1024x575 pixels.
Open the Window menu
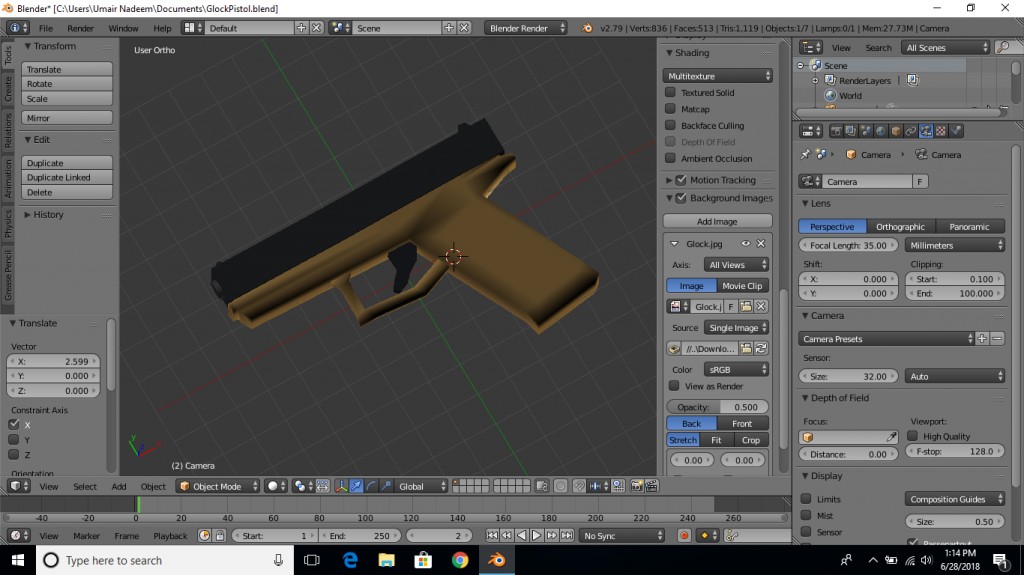tap(123, 28)
